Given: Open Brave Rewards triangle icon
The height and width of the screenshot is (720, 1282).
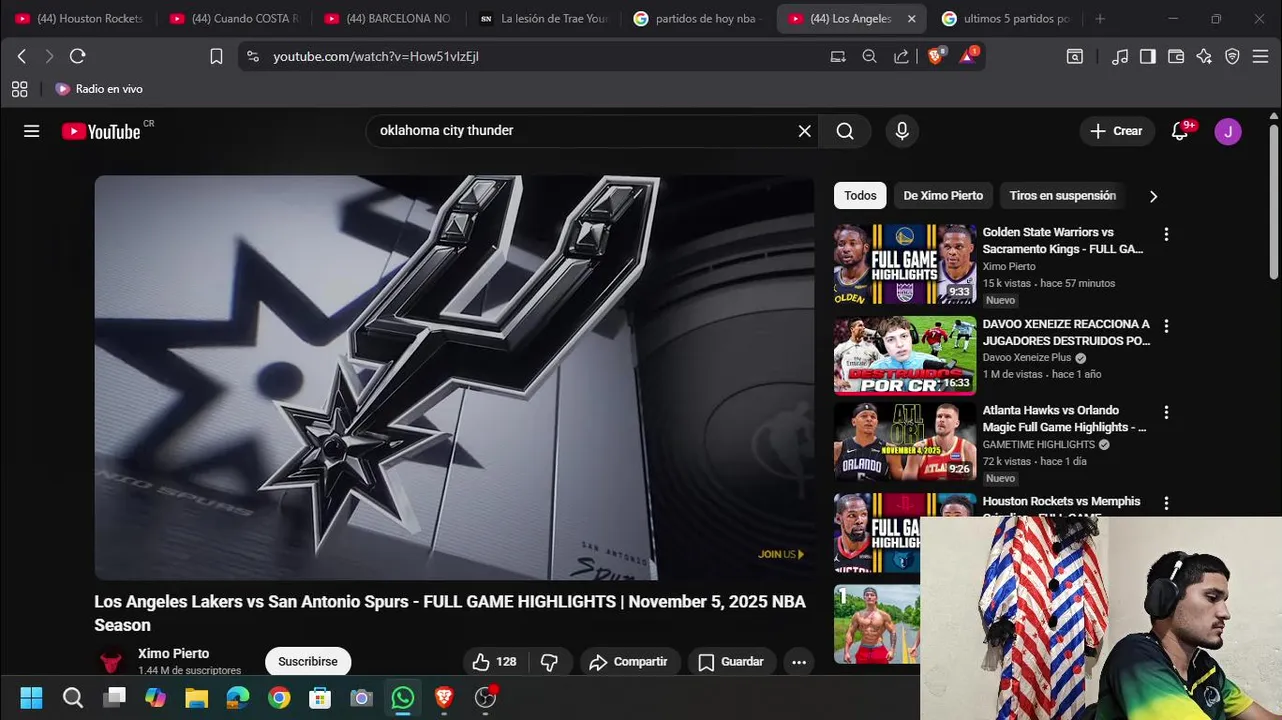Looking at the screenshot, I should [x=969, y=56].
